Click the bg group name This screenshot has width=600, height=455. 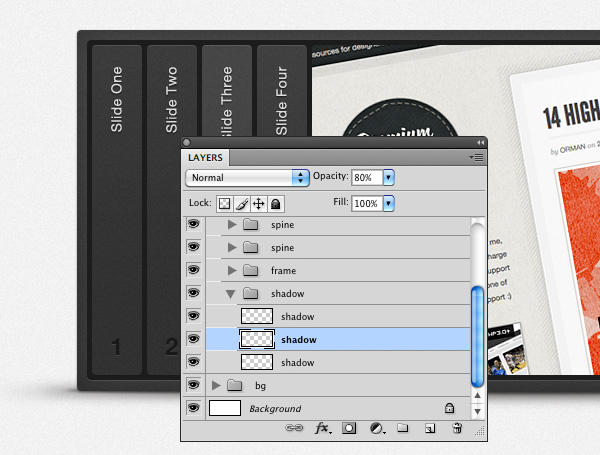tap(260, 386)
